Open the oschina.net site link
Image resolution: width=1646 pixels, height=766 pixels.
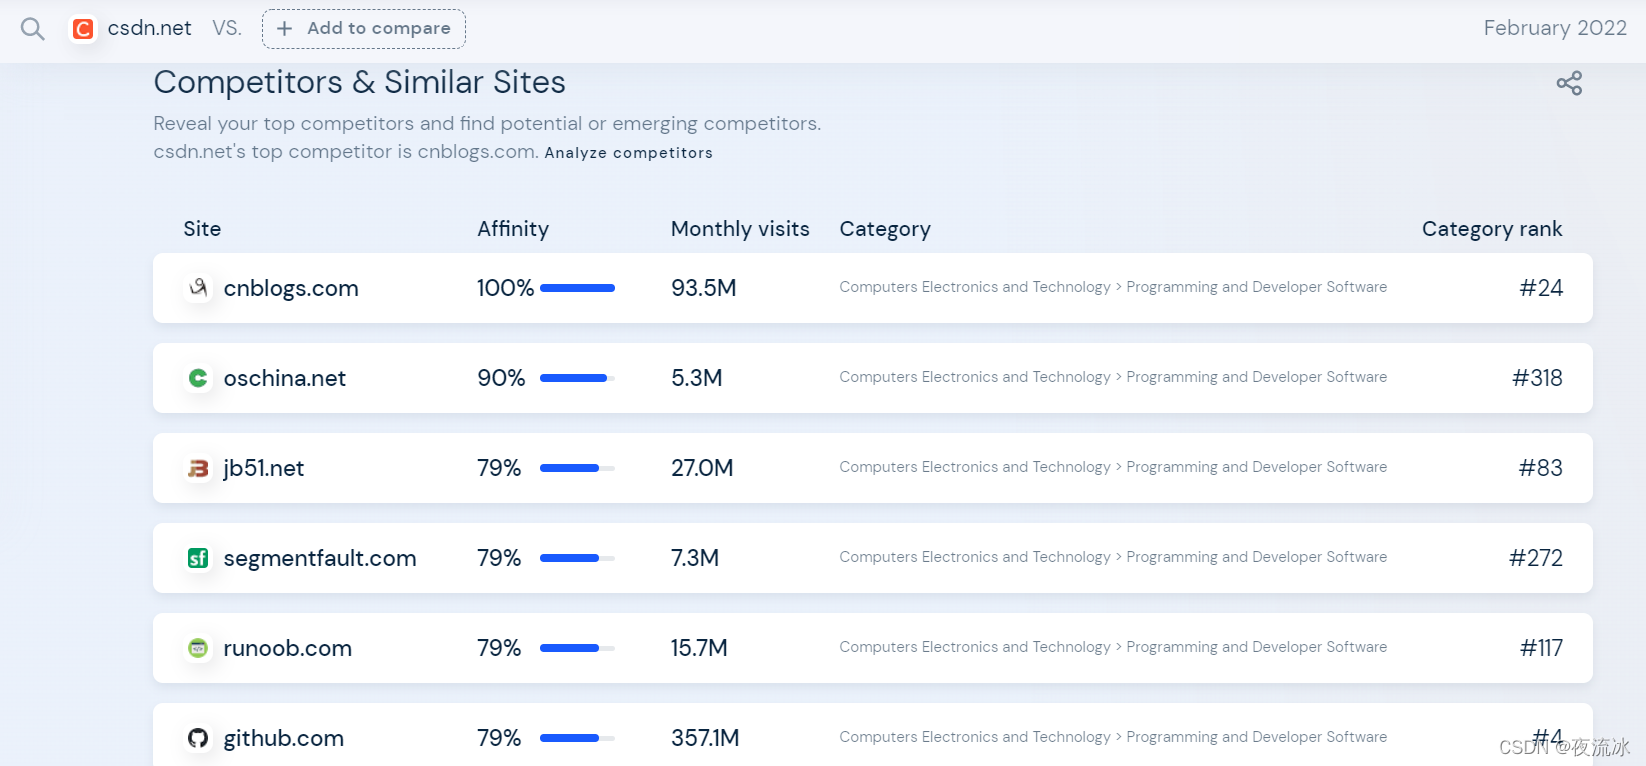[x=285, y=378]
